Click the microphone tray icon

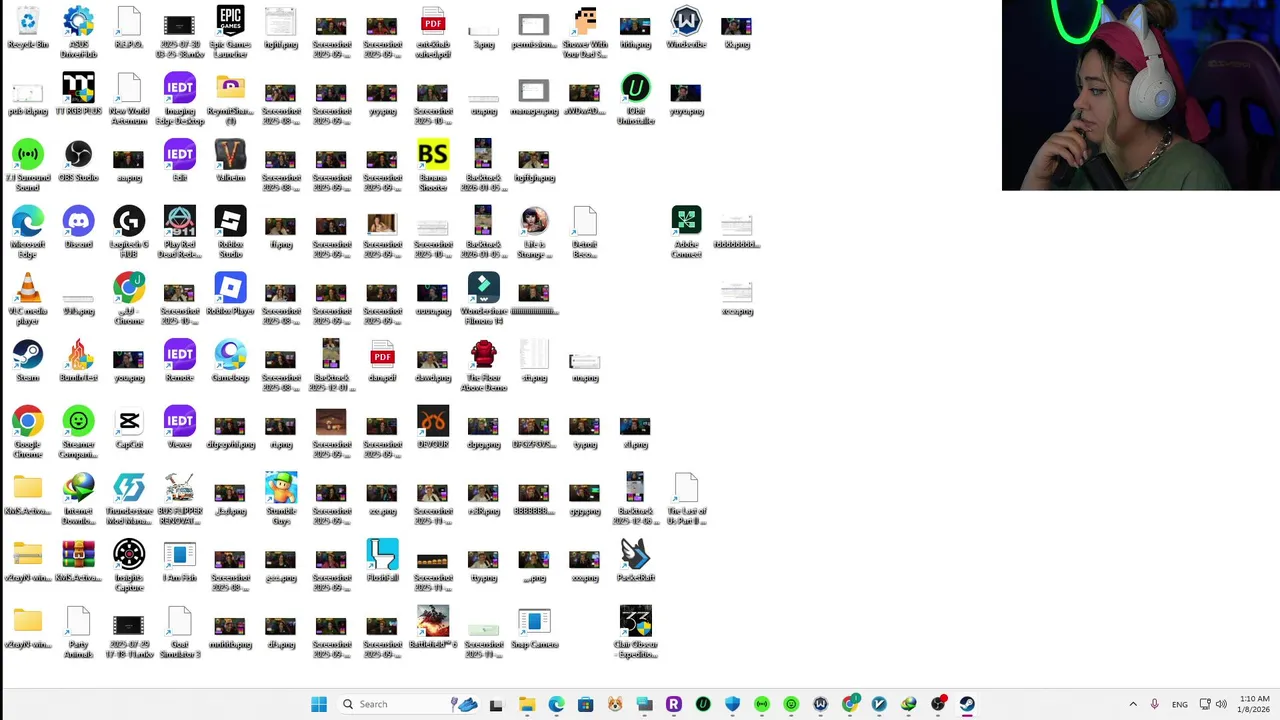(1154, 704)
